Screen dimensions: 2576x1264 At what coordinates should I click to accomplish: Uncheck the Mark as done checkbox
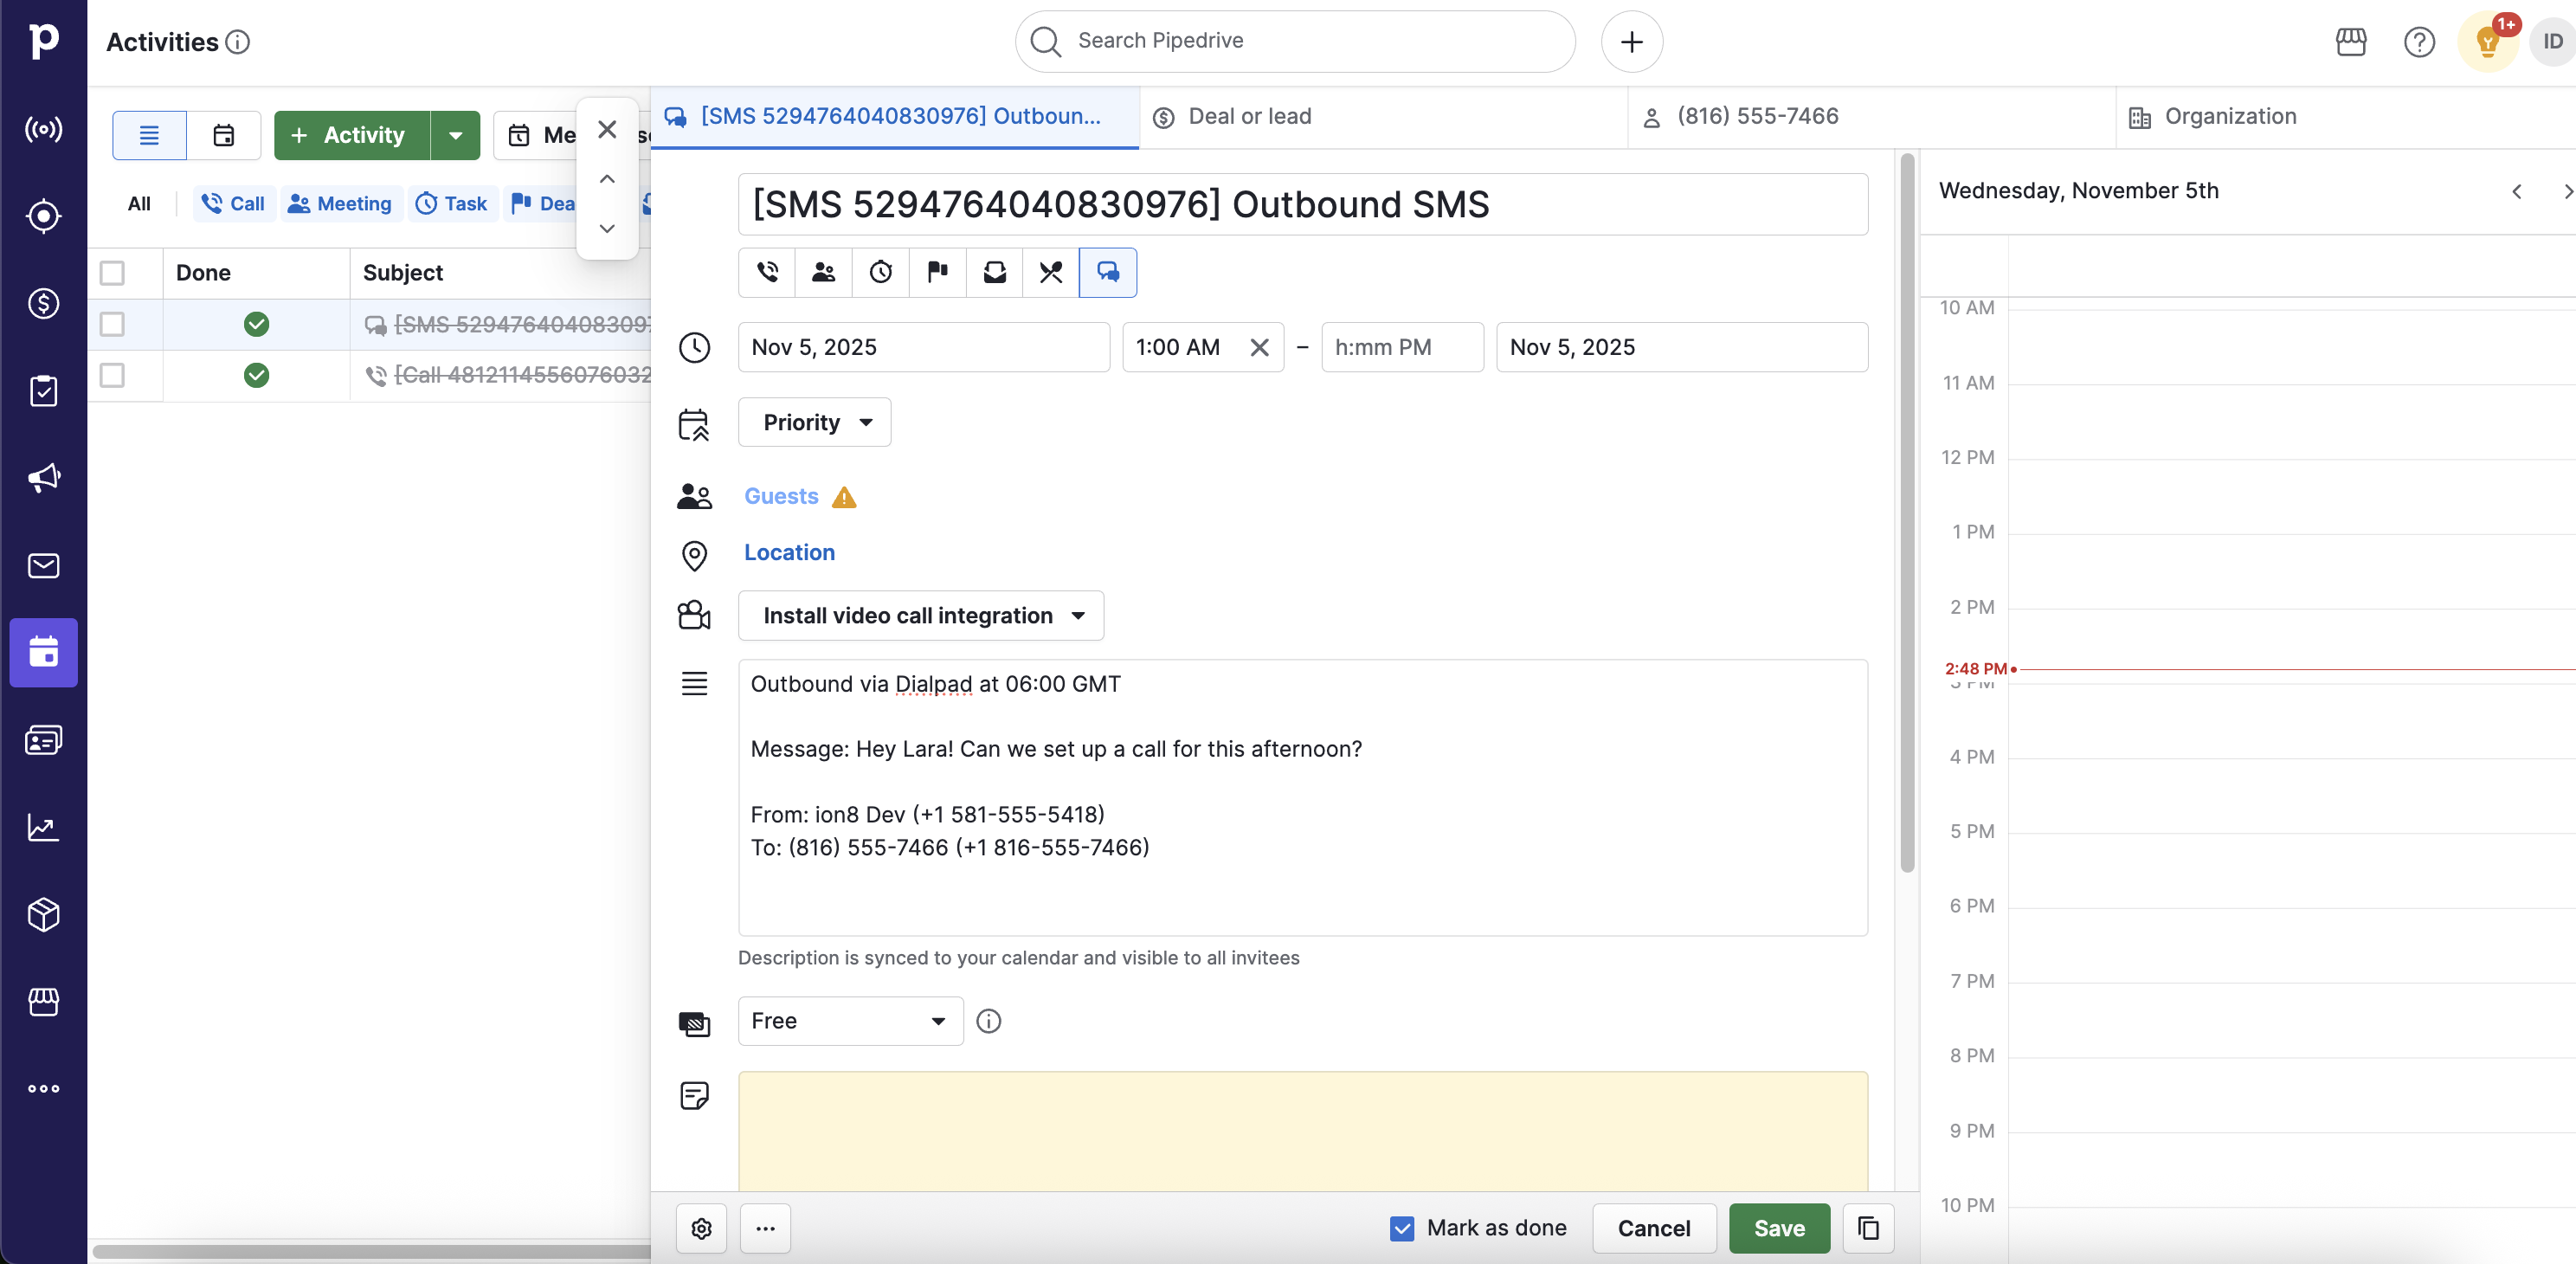pos(1402,1228)
